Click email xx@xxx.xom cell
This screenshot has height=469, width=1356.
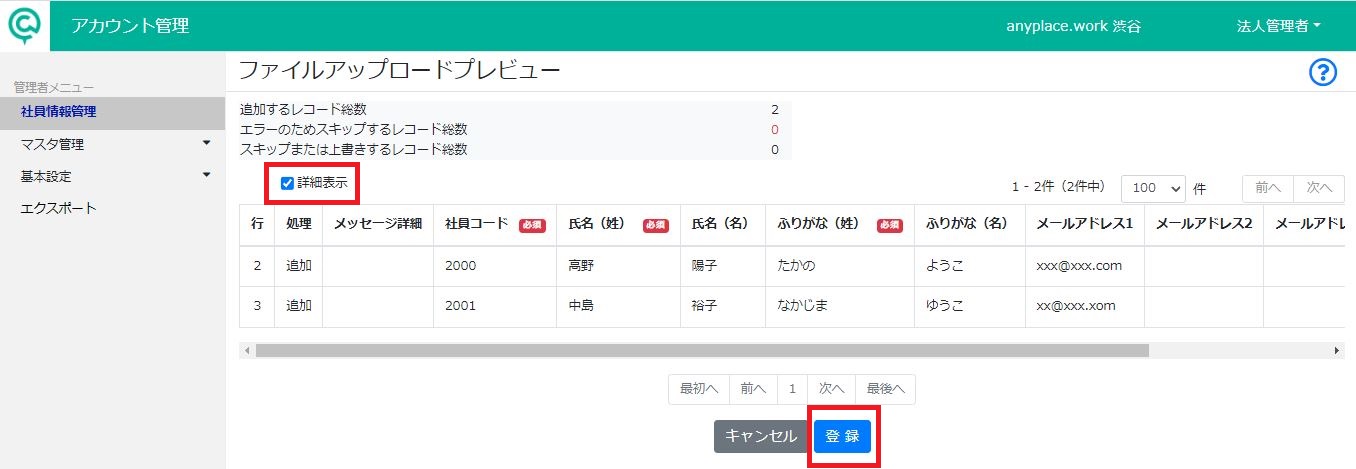(x=1084, y=306)
